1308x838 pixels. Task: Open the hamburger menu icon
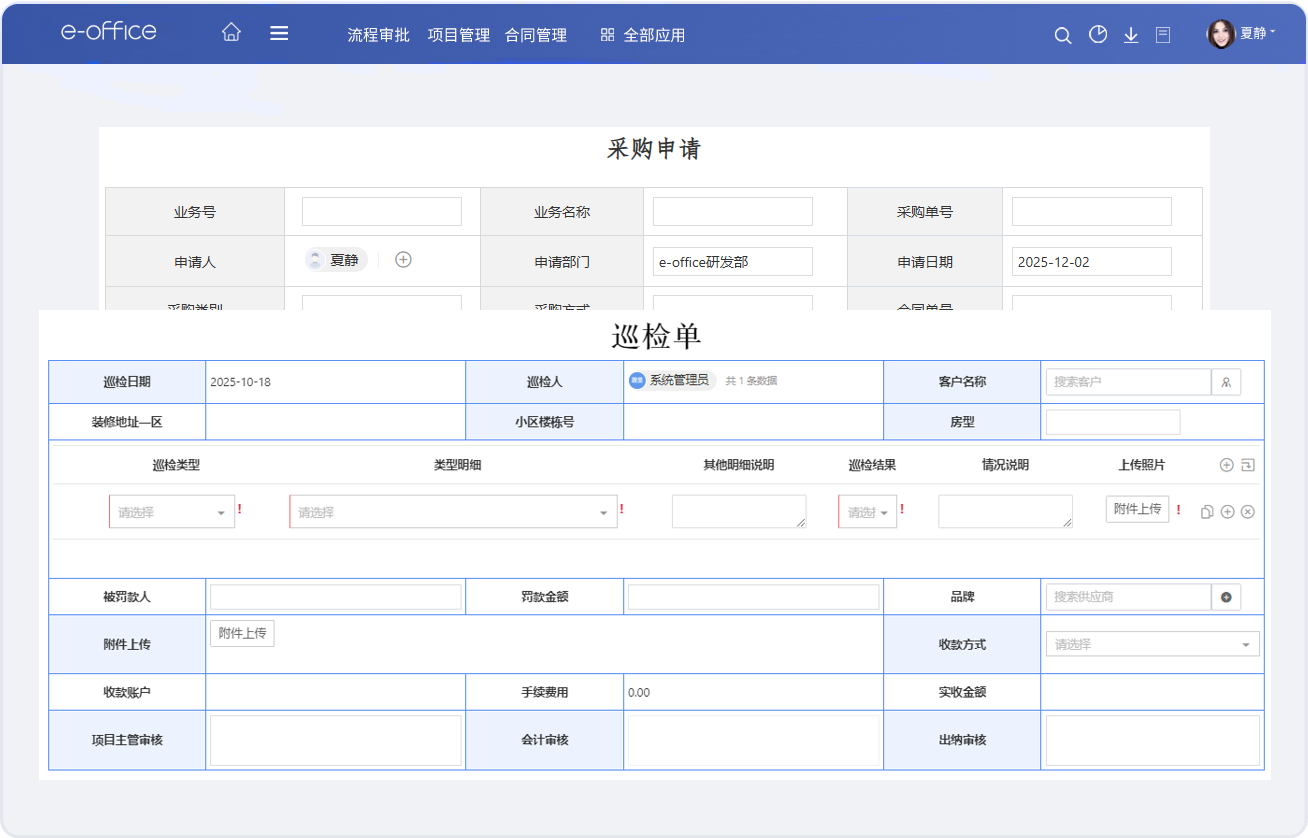tap(279, 33)
